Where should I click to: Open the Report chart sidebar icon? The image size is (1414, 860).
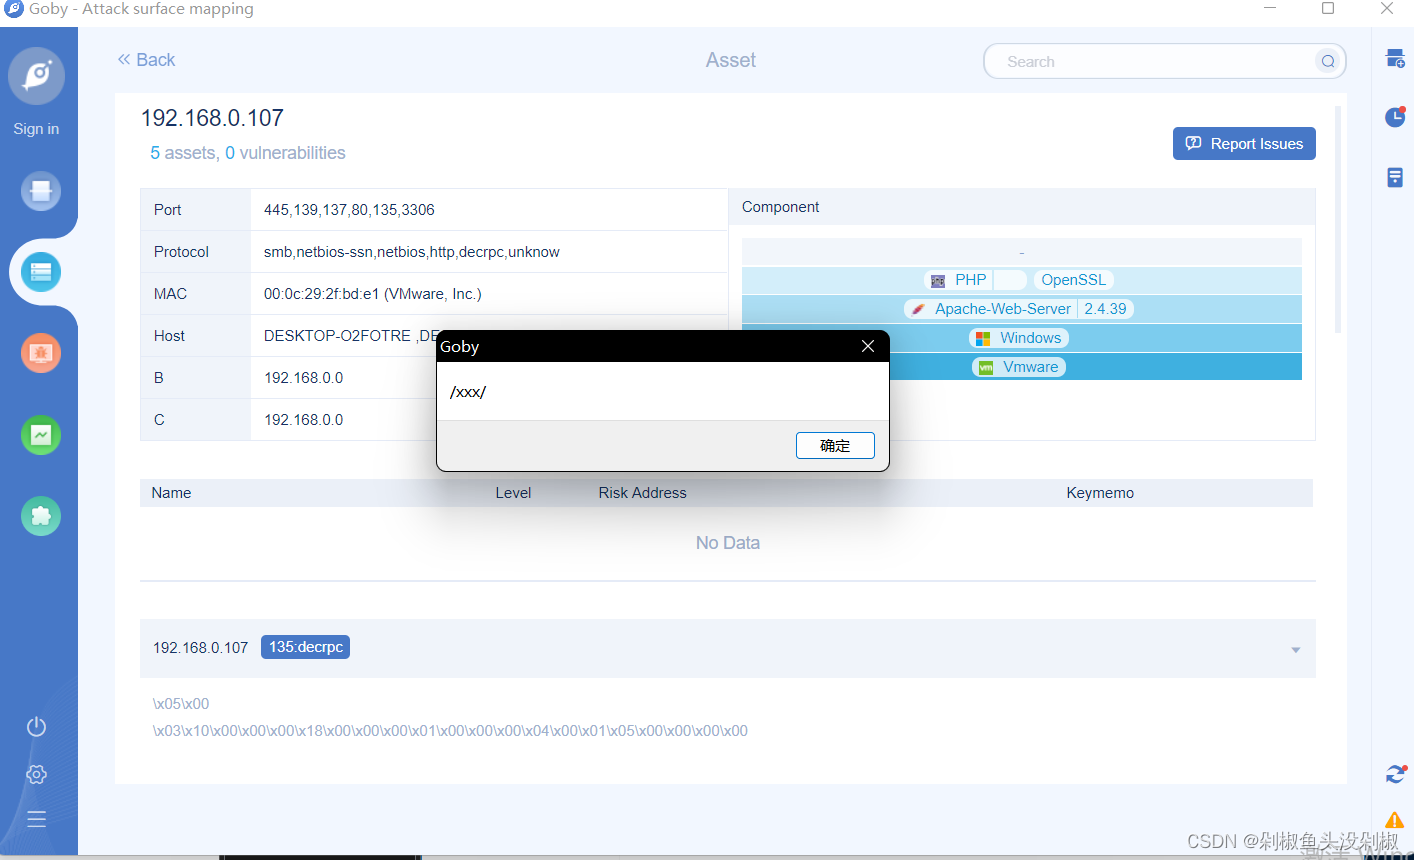41,435
